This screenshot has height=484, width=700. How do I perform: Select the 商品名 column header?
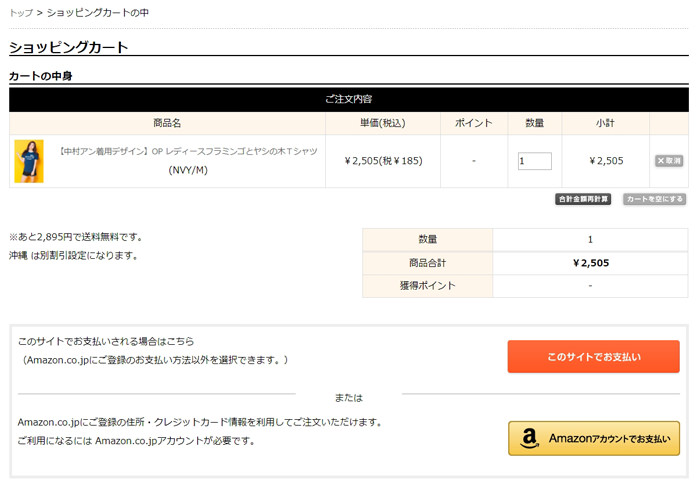pyautogui.click(x=167, y=123)
